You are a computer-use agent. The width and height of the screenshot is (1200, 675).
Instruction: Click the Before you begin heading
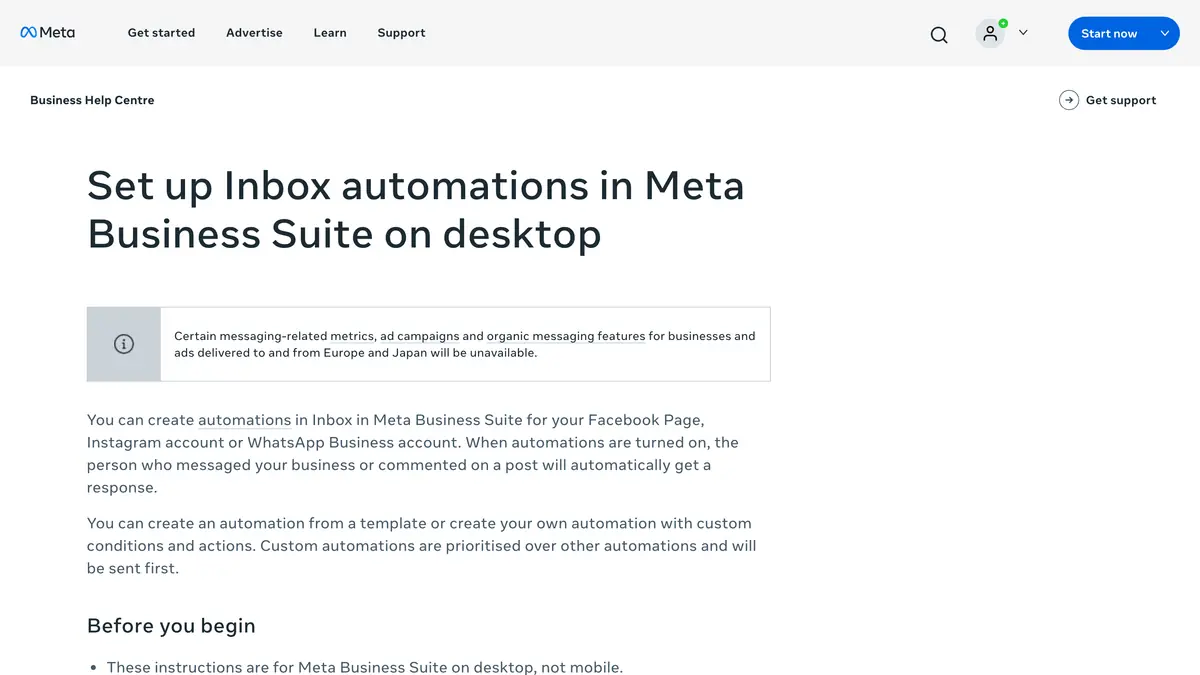pos(171,626)
